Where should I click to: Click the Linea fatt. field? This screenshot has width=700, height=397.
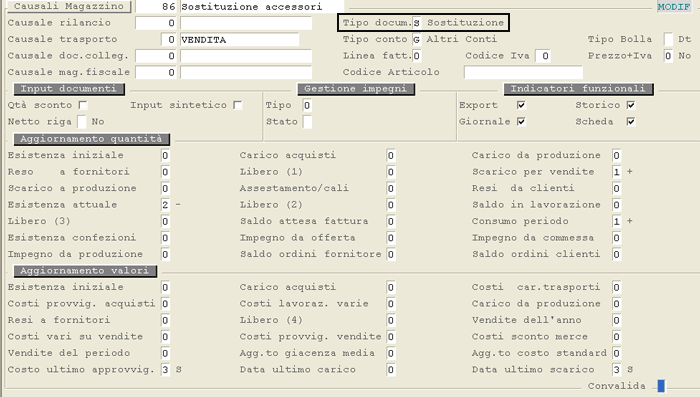pos(417,56)
